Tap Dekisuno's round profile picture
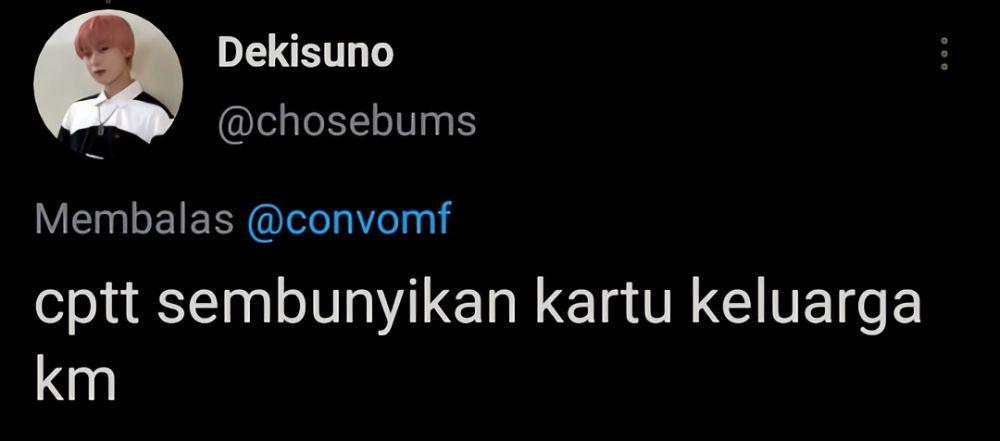1000x441 pixels. click(x=108, y=85)
